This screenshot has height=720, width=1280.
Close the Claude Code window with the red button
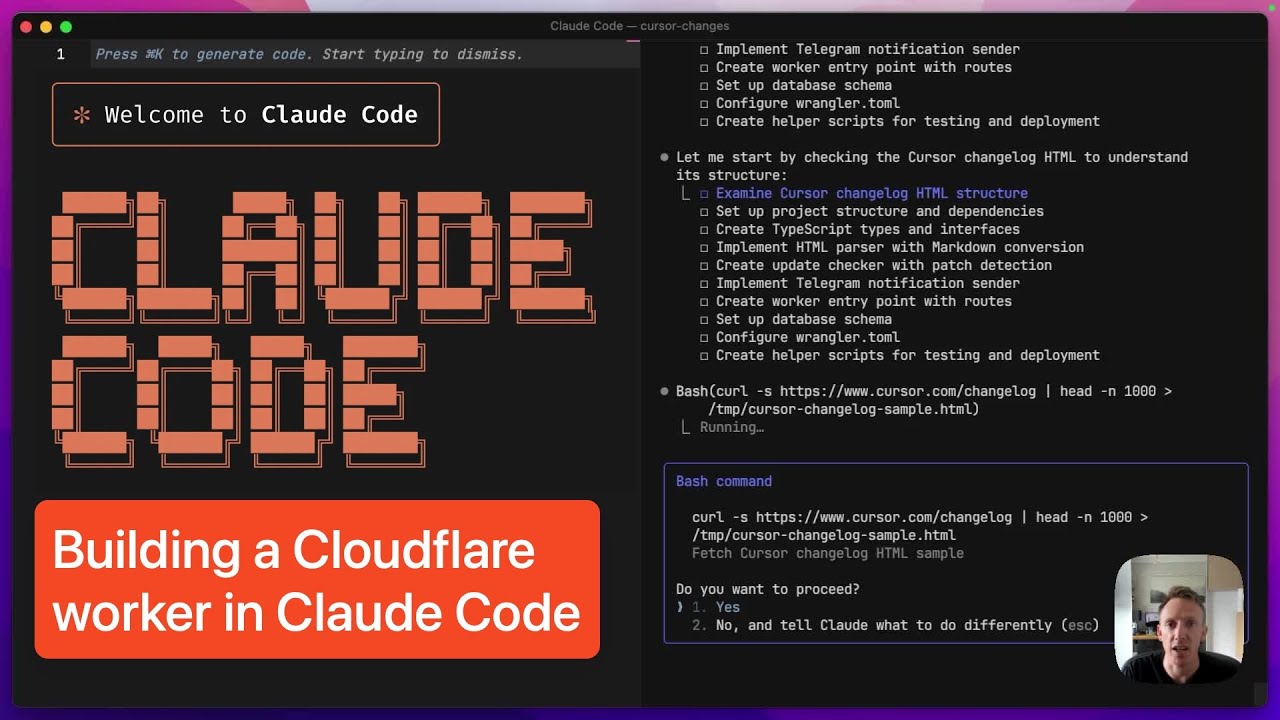[26, 27]
